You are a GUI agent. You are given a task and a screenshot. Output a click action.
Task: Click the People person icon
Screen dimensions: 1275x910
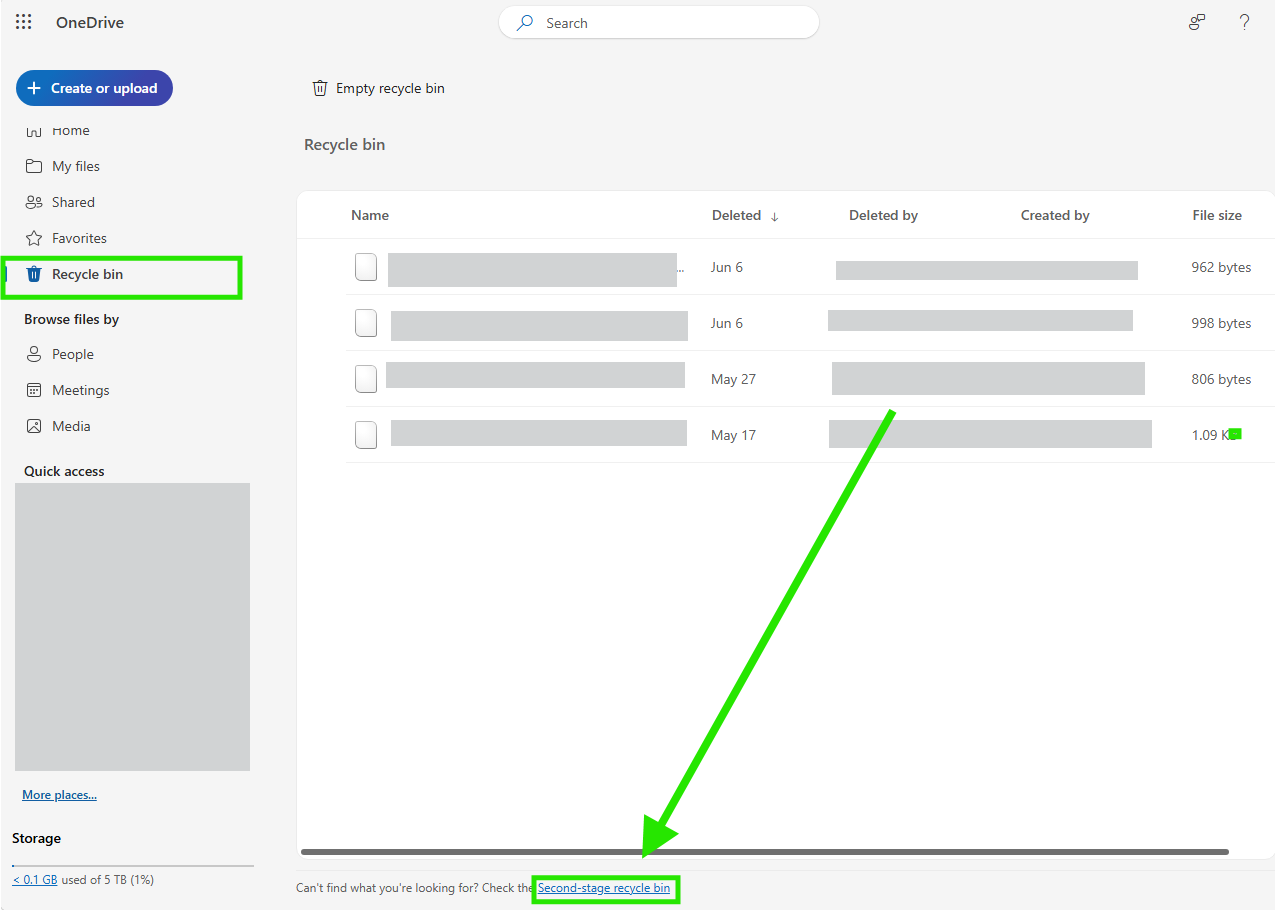[34, 354]
